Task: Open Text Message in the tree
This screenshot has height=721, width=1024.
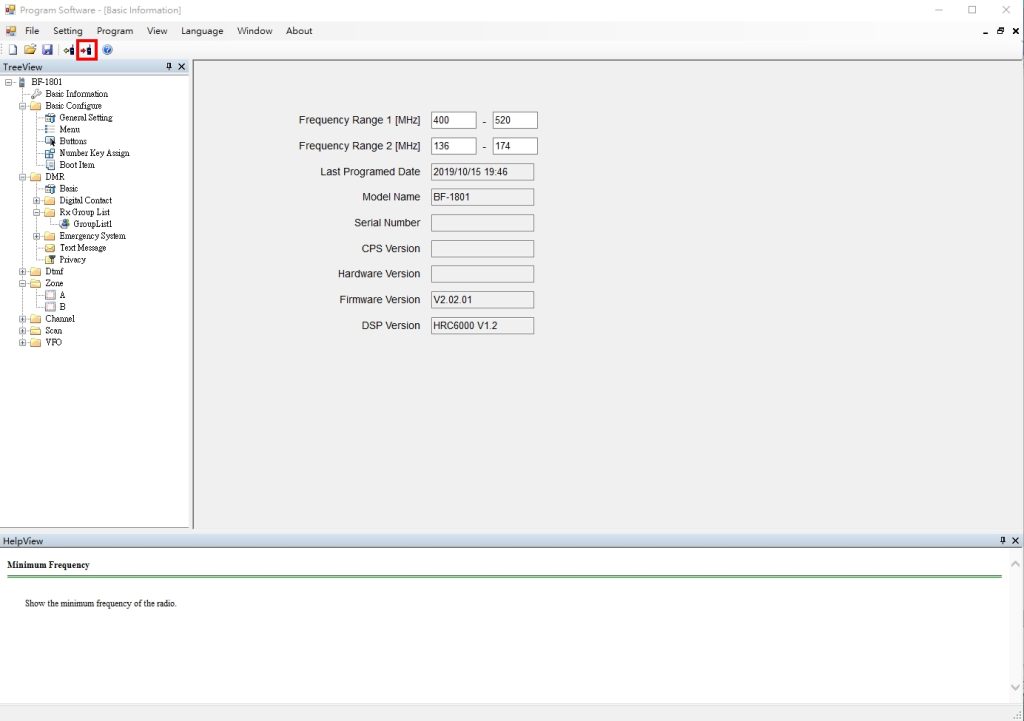Action: [x=82, y=248]
